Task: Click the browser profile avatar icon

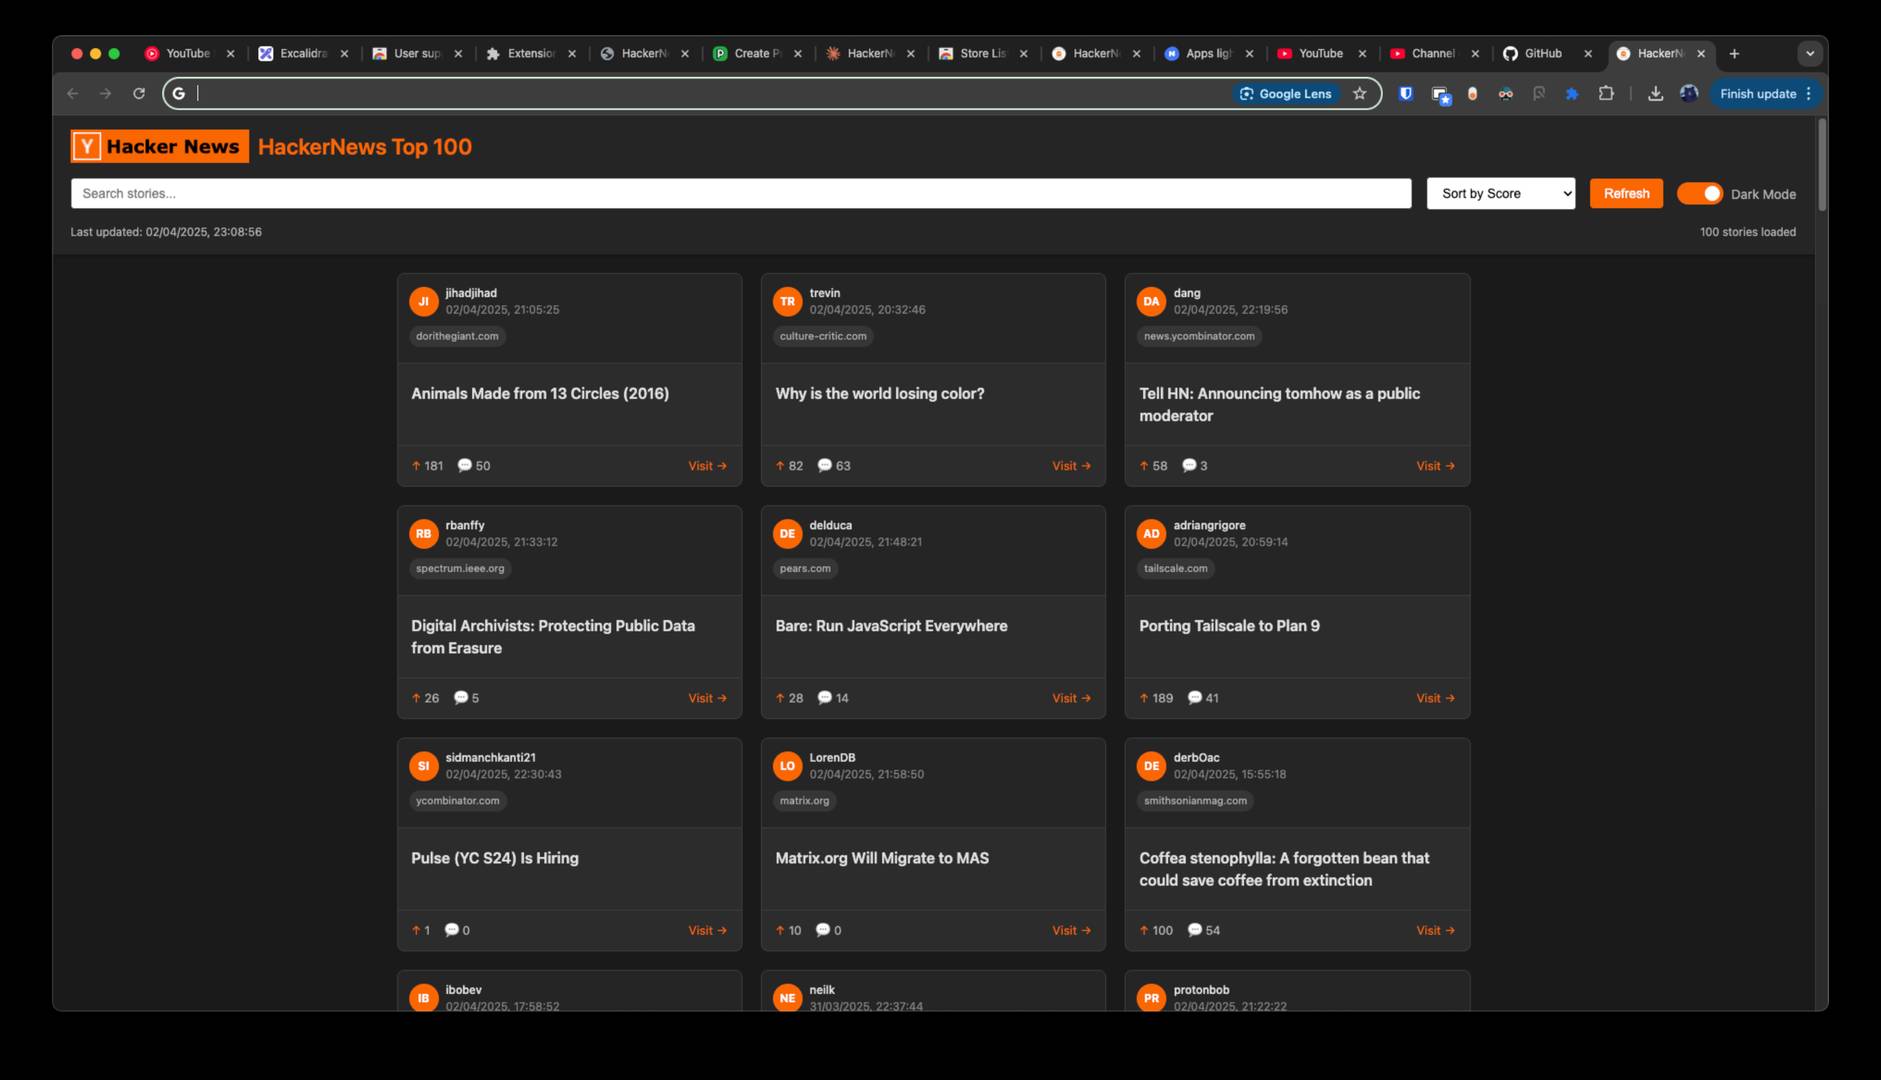Action: pos(1689,93)
